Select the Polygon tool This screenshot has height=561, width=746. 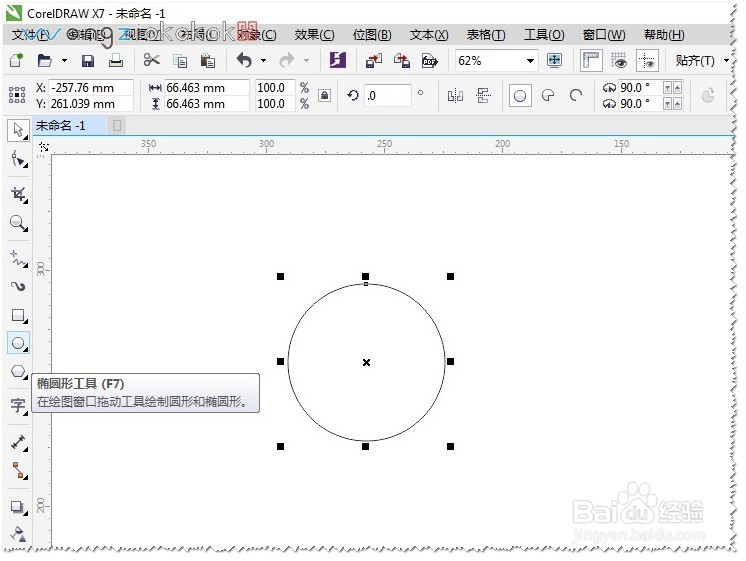[19, 371]
